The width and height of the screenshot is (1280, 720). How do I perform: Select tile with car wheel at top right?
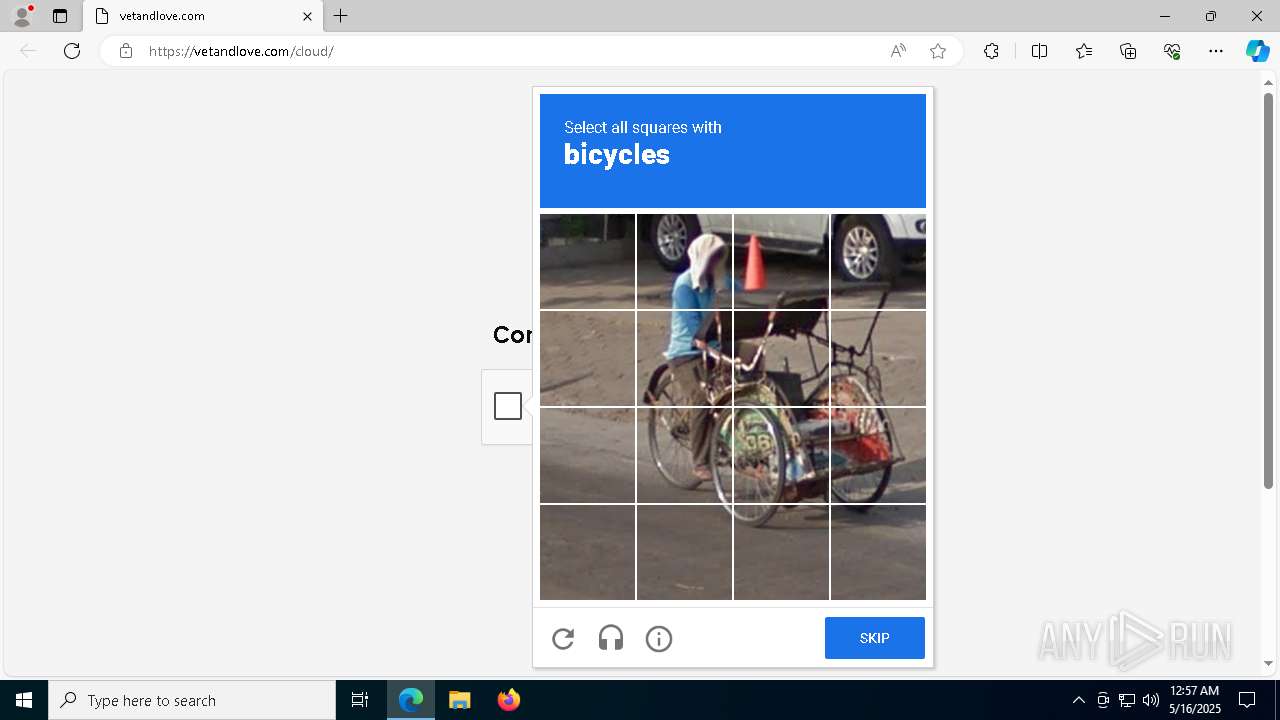click(x=878, y=261)
